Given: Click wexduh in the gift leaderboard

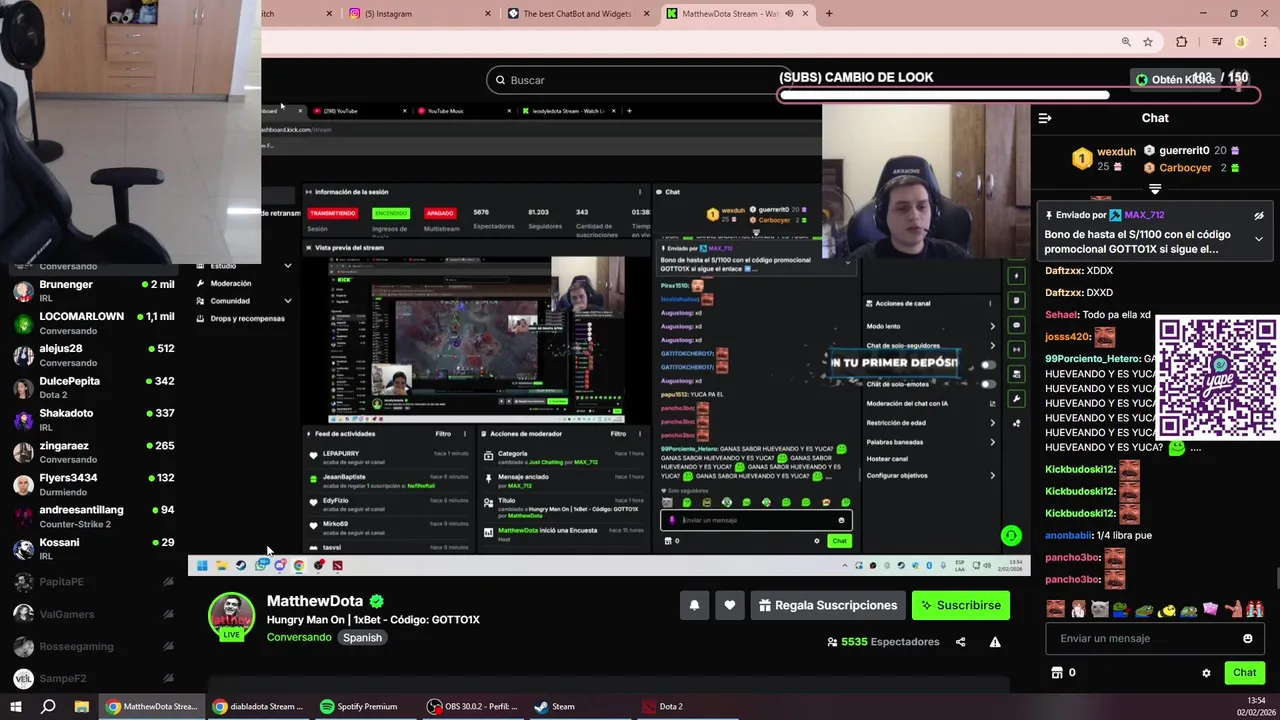Looking at the screenshot, I should (x=1117, y=152).
